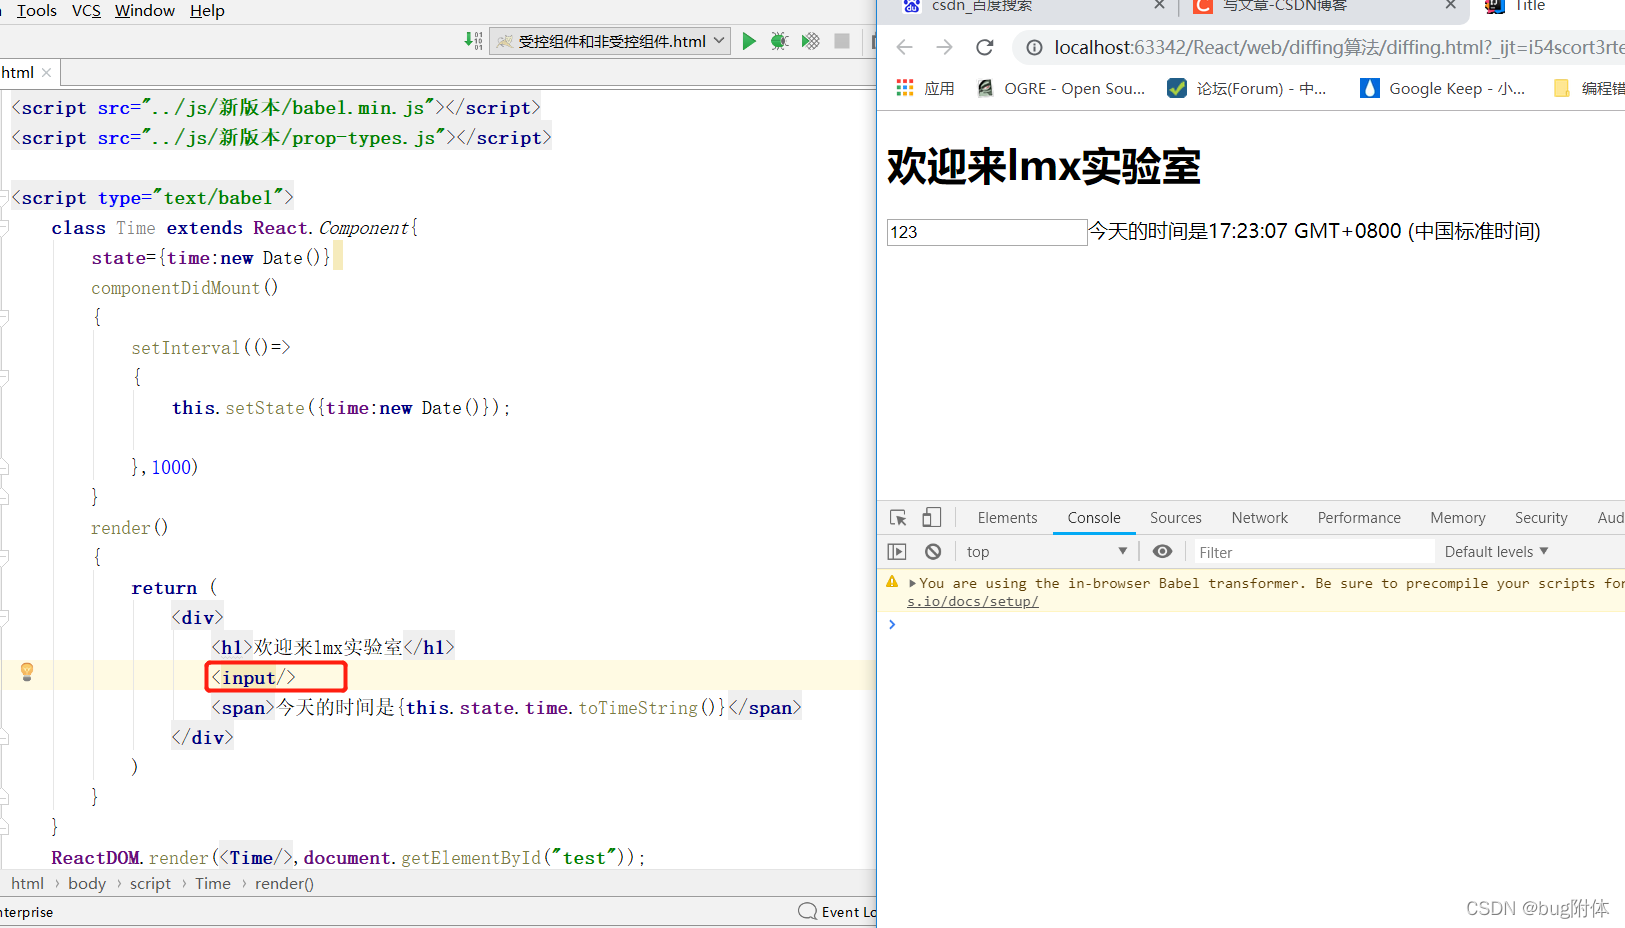The height and width of the screenshot is (928, 1625).
Task: Open the Window menu
Action: [x=145, y=11]
